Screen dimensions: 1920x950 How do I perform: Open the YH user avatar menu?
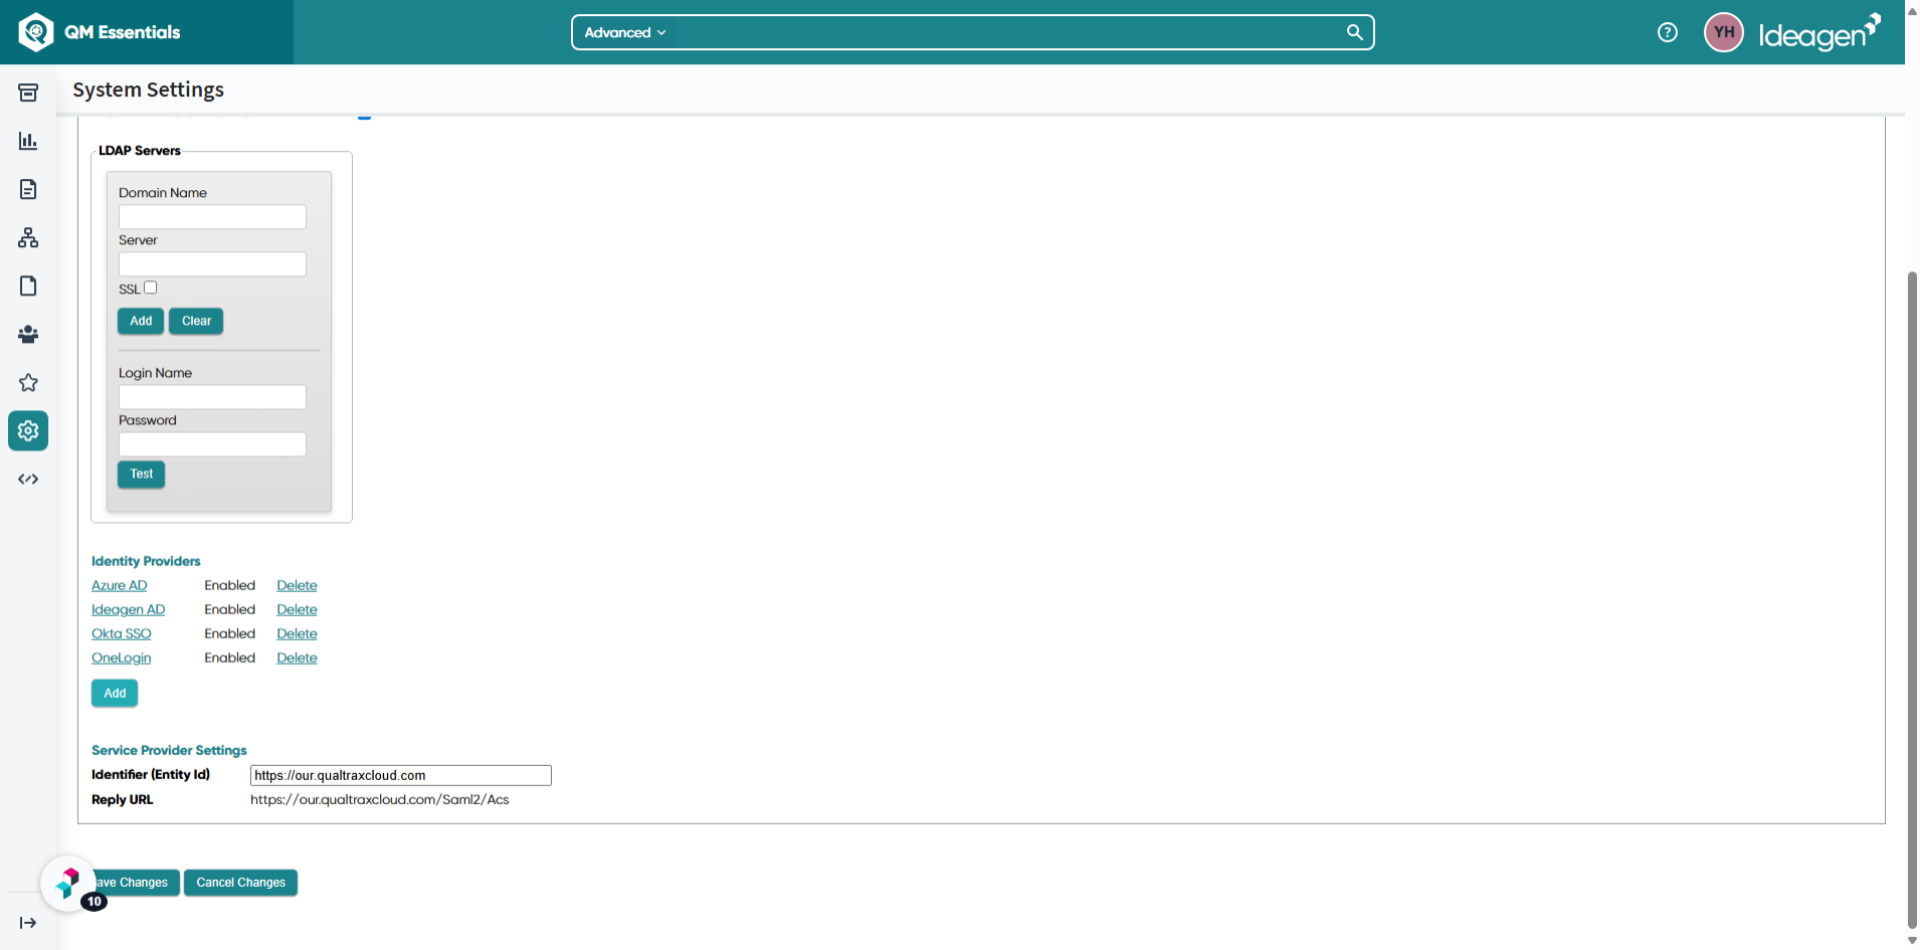coord(1723,32)
